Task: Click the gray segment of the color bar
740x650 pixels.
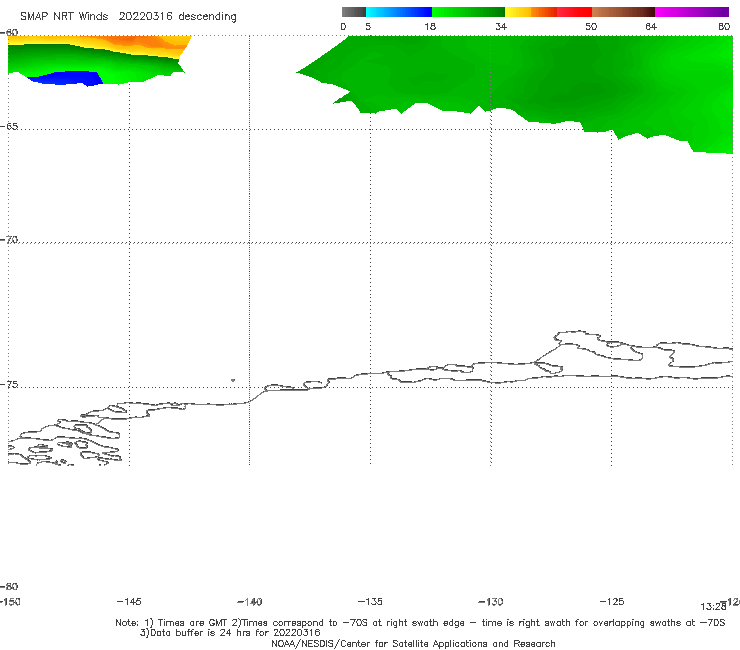Action: (x=354, y=12)
